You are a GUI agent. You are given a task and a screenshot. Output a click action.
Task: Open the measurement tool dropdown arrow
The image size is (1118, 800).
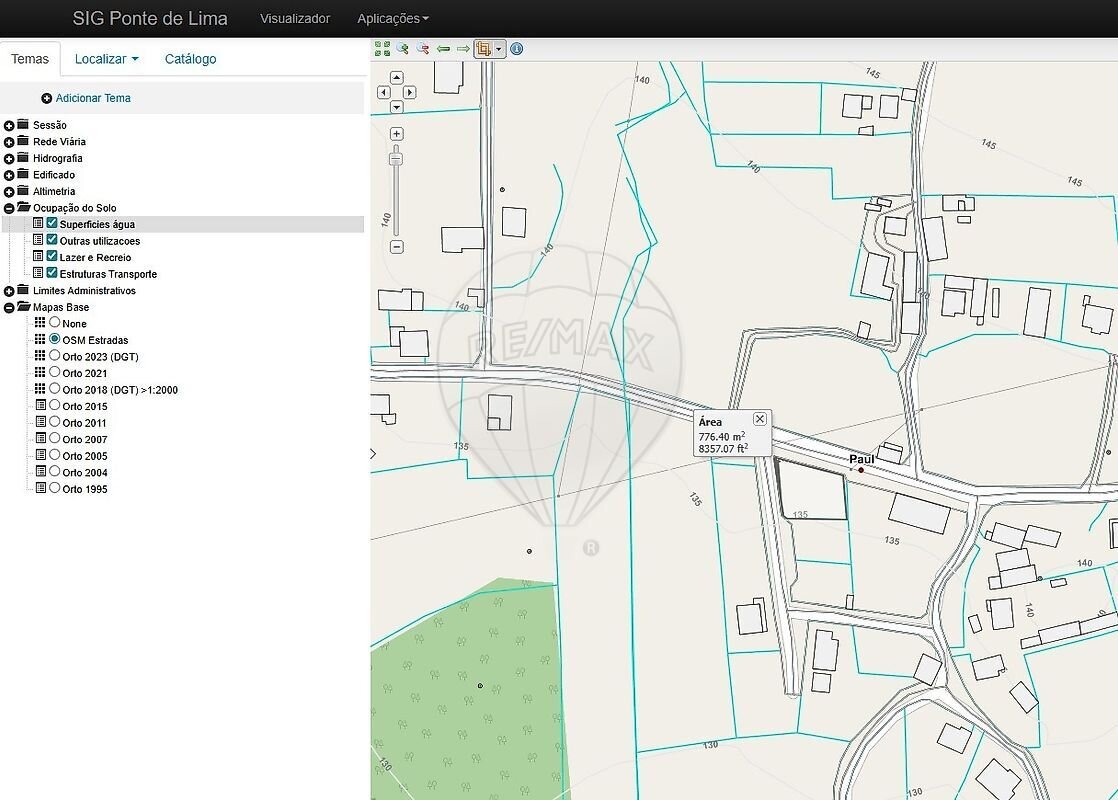(x=498, y=48)
